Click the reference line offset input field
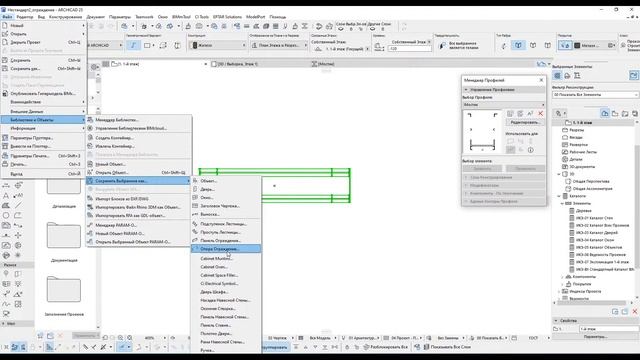This screenshot has width=640, height=360. (x=409, y=49)
